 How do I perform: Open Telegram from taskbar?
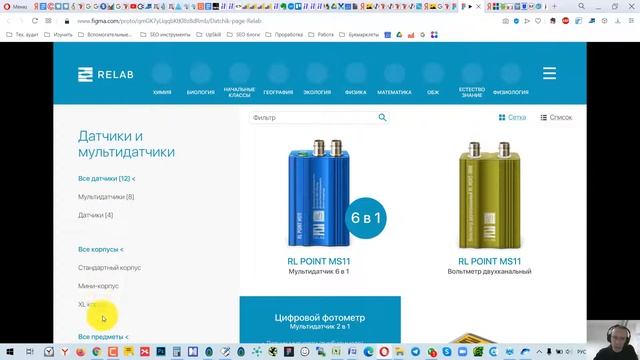tap(416, 352)
